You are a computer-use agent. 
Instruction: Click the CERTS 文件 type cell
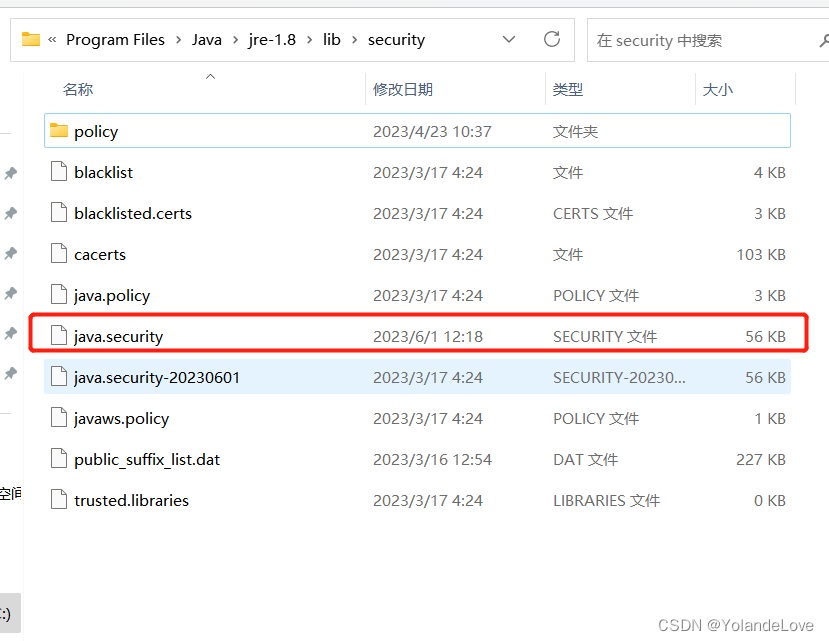click(x=593, y=214)
